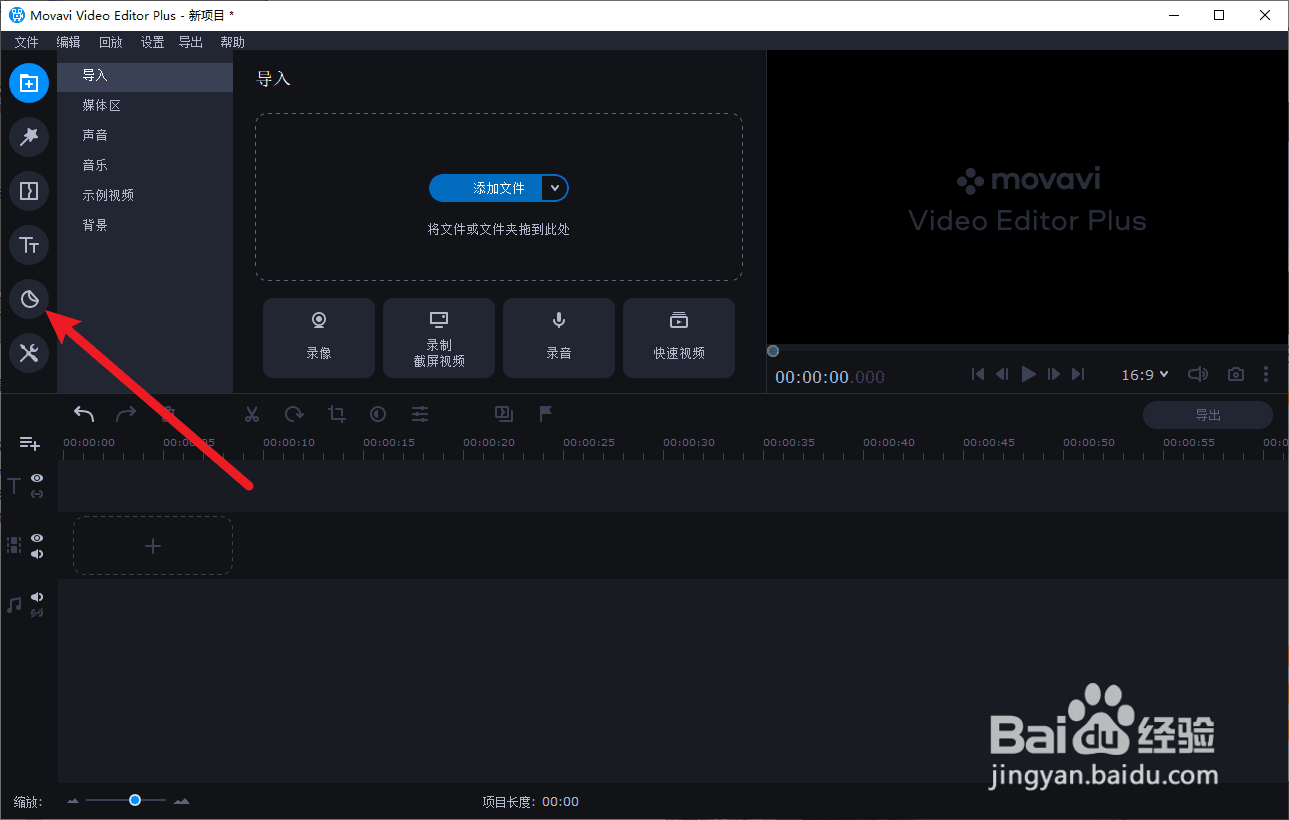This screenshot has width=1289, height=820.
Task: Click 00:00:30 on the timeline ruler
Action: (689, 442)
